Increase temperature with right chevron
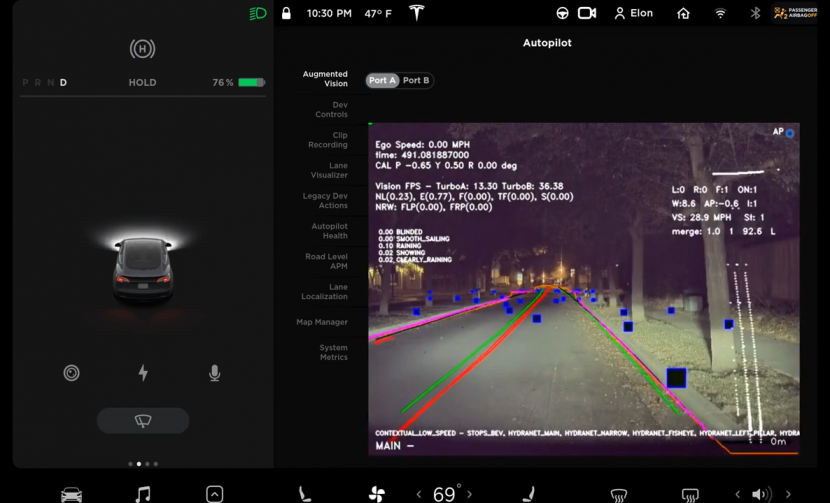The height and width of the screenshot is (503, 830). click(x=470, y=495)
